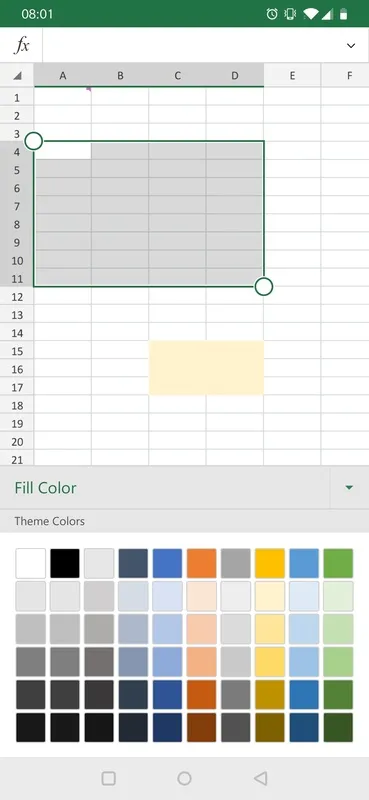The image size is (369, 800).
Task: Click the formula bar input field
Action: [191, 45]
